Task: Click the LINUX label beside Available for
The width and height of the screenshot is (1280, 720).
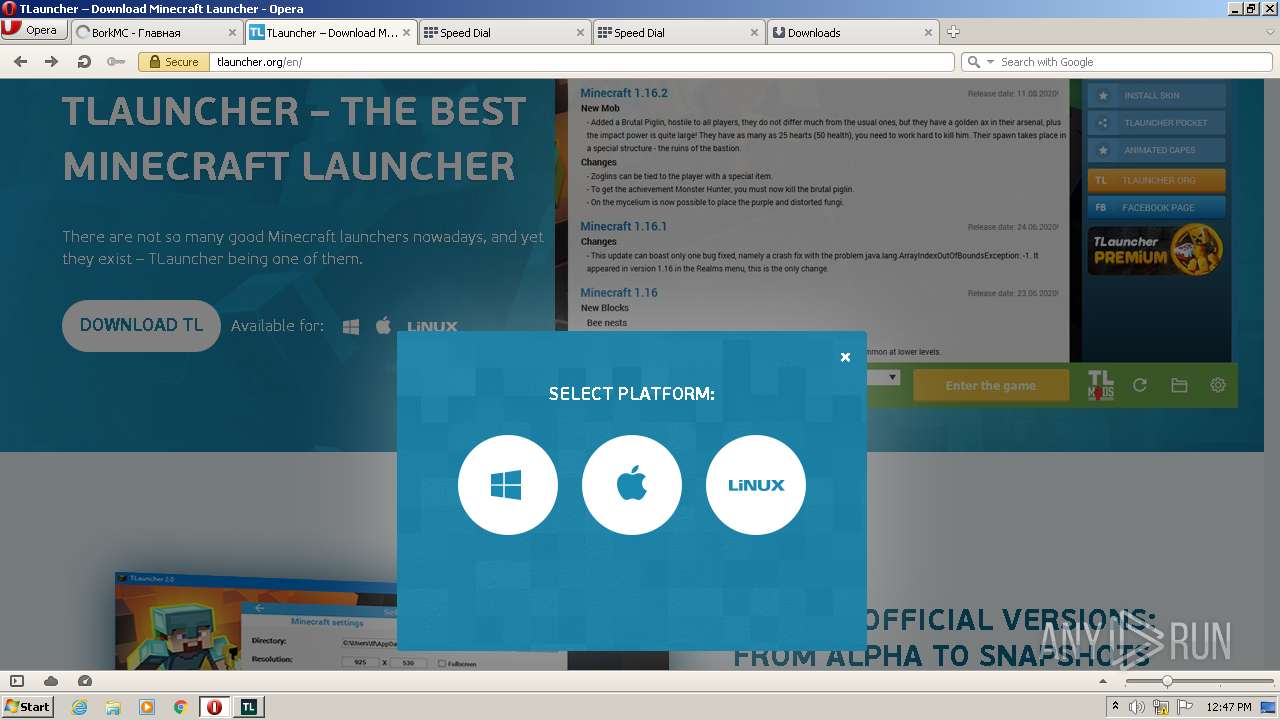Action: (x=432, y=327)
